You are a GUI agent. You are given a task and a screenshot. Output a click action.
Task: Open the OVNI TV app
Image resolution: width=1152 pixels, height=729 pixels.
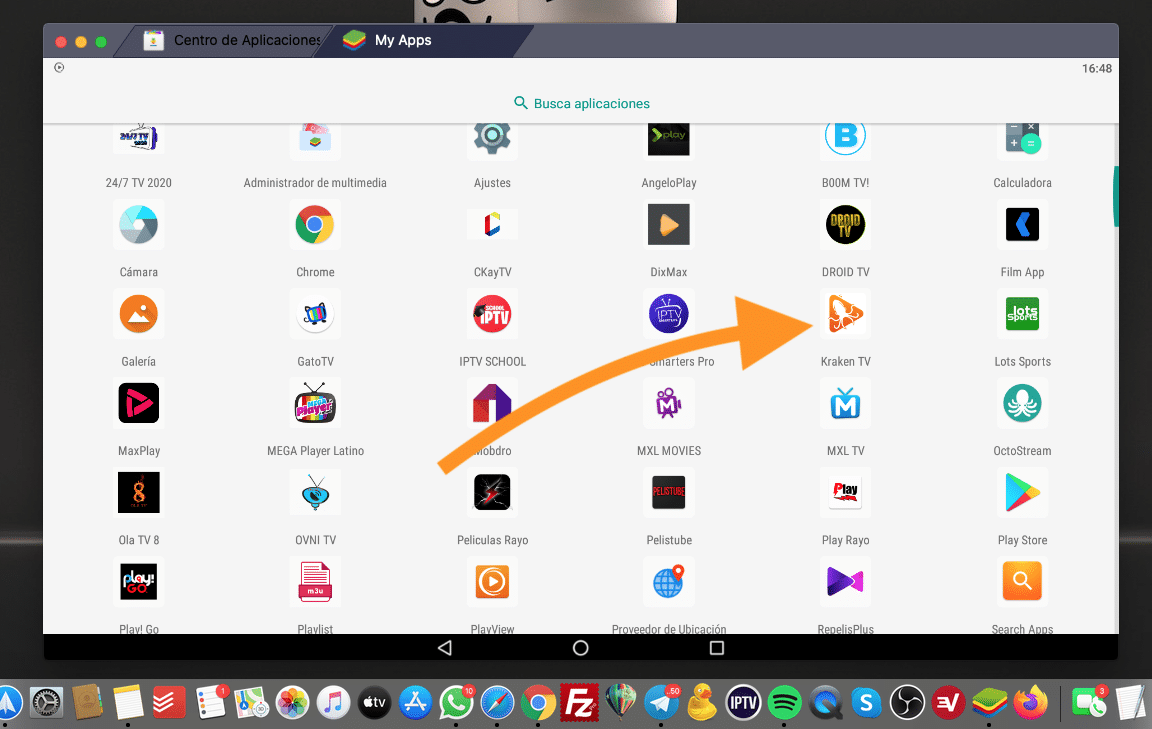(x=315, y=492)
